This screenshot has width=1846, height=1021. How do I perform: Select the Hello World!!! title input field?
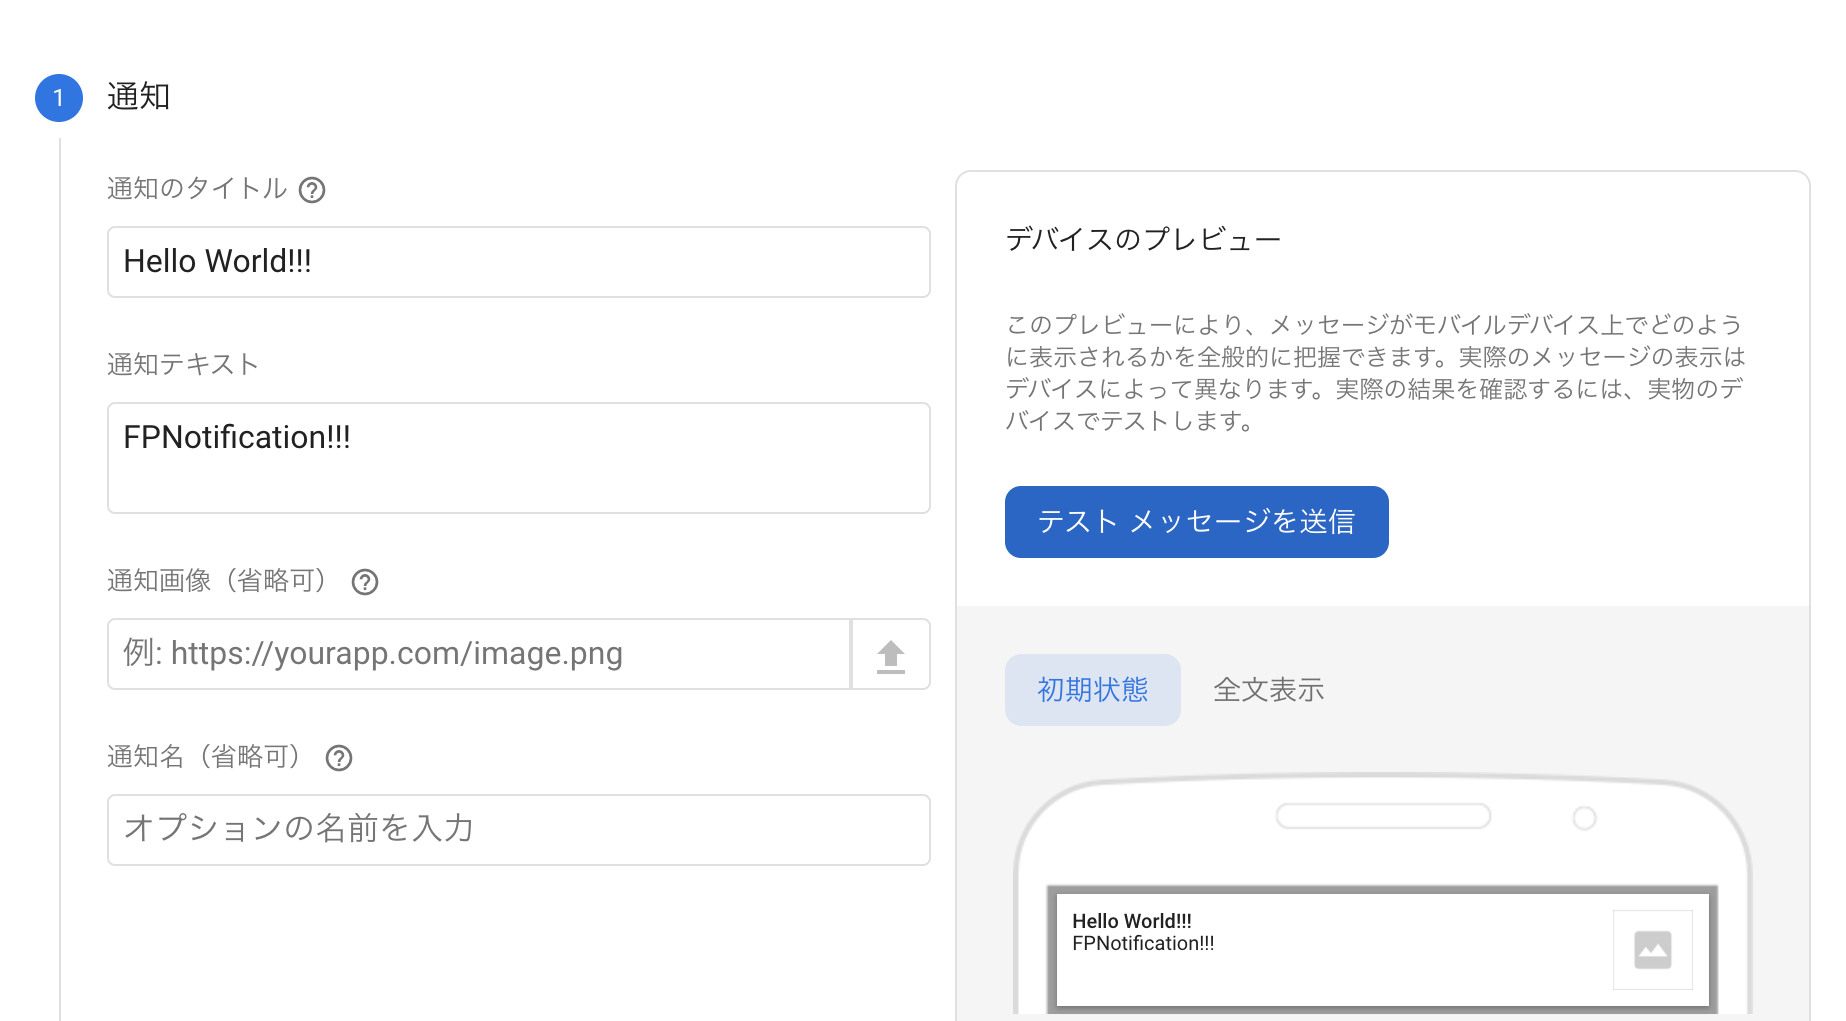[518, 262]
